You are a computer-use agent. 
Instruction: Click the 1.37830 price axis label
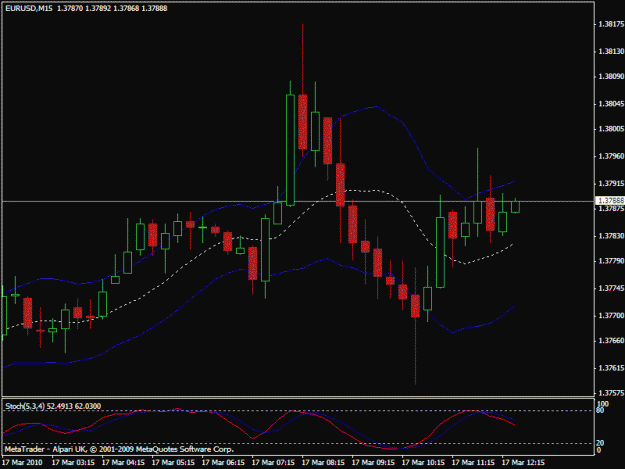(611, 236)
